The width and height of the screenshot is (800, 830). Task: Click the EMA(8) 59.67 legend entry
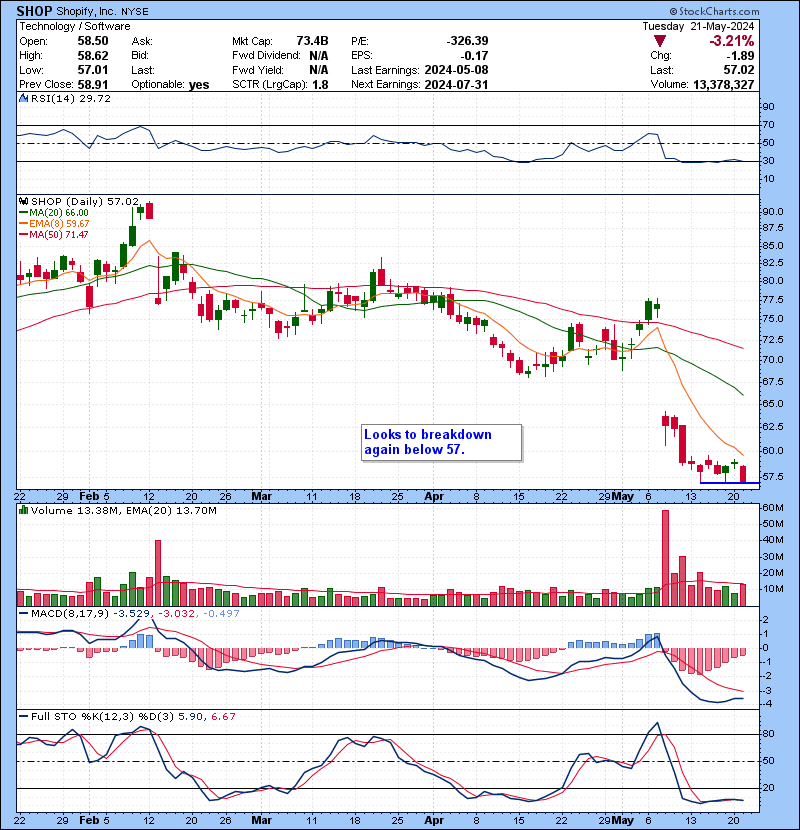point(54,224)
